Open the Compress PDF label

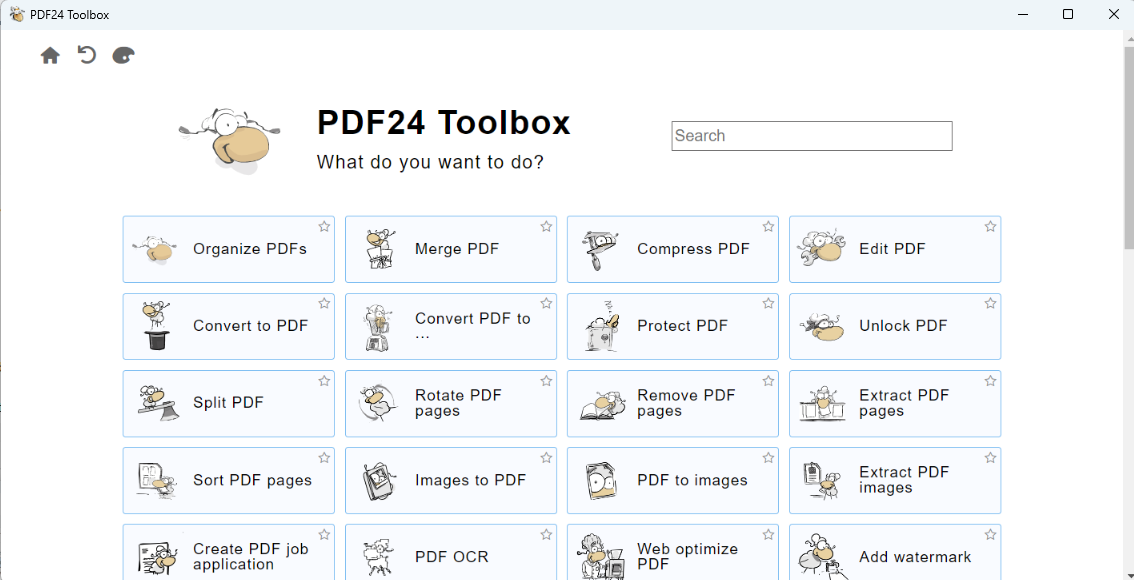click(x=694, y=249)
